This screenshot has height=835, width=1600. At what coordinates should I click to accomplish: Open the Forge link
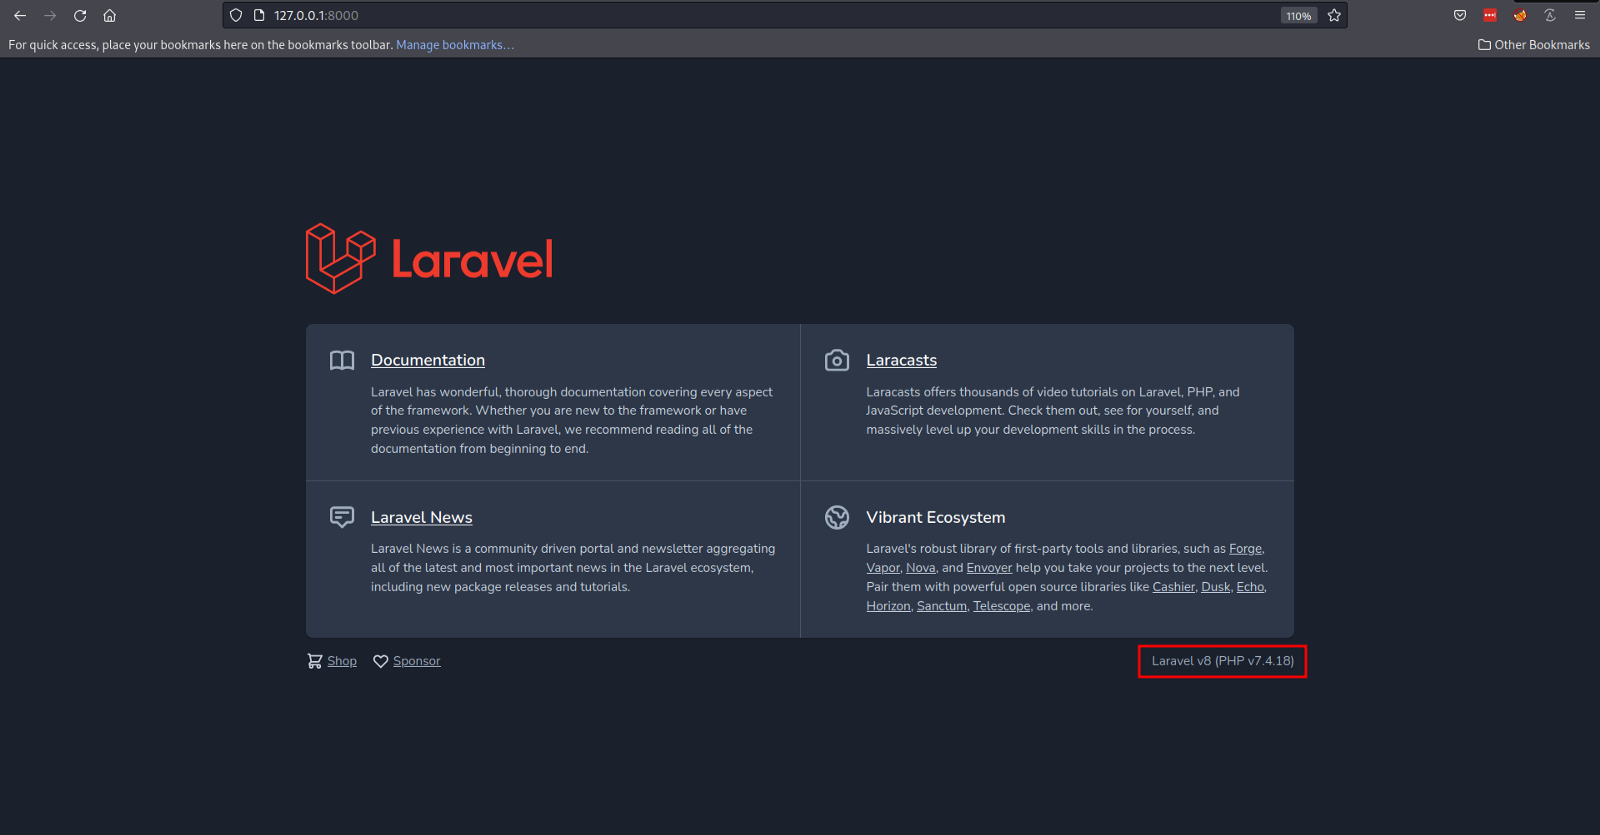tap(1245, 549)
